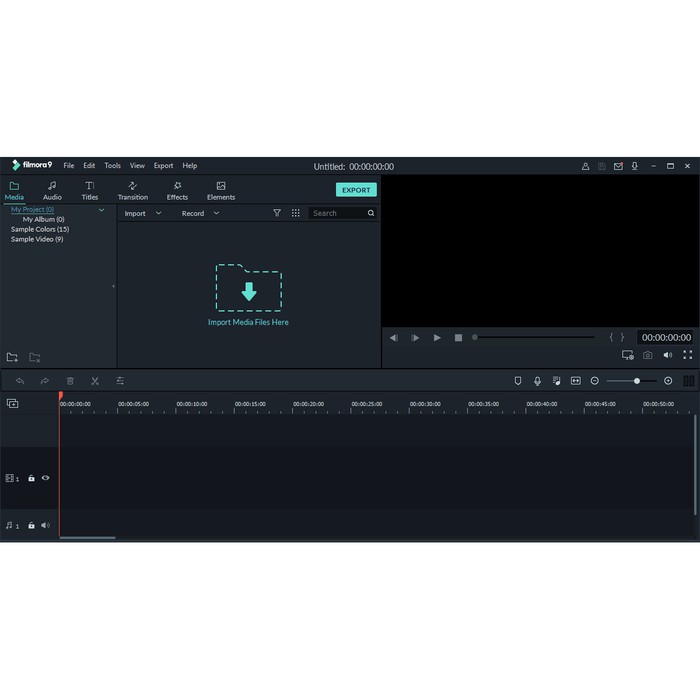This screenshot has height=700, width=700.
Task: Click the marker icon in the timeline toolbar
Action: [x=517, y=381]
